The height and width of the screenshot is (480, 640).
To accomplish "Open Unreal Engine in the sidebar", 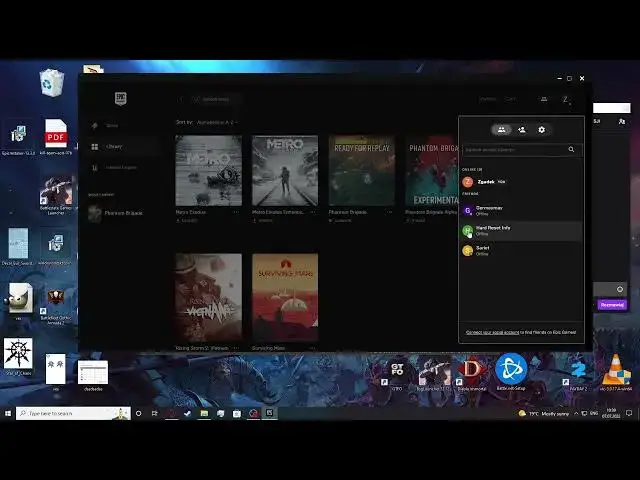I will pyautogui.click(x=122, y=168).
